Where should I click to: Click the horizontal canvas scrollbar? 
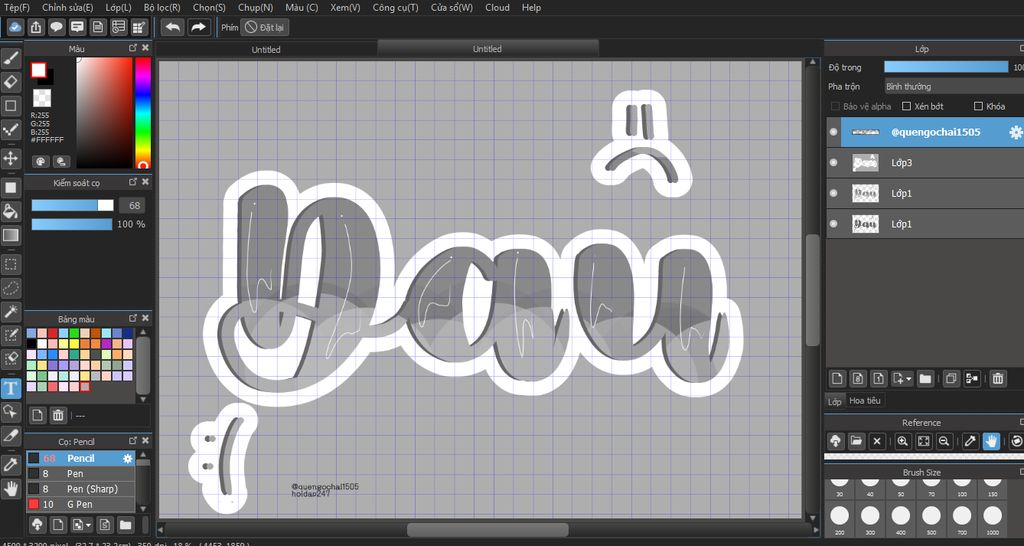click(x=488, y=529)
